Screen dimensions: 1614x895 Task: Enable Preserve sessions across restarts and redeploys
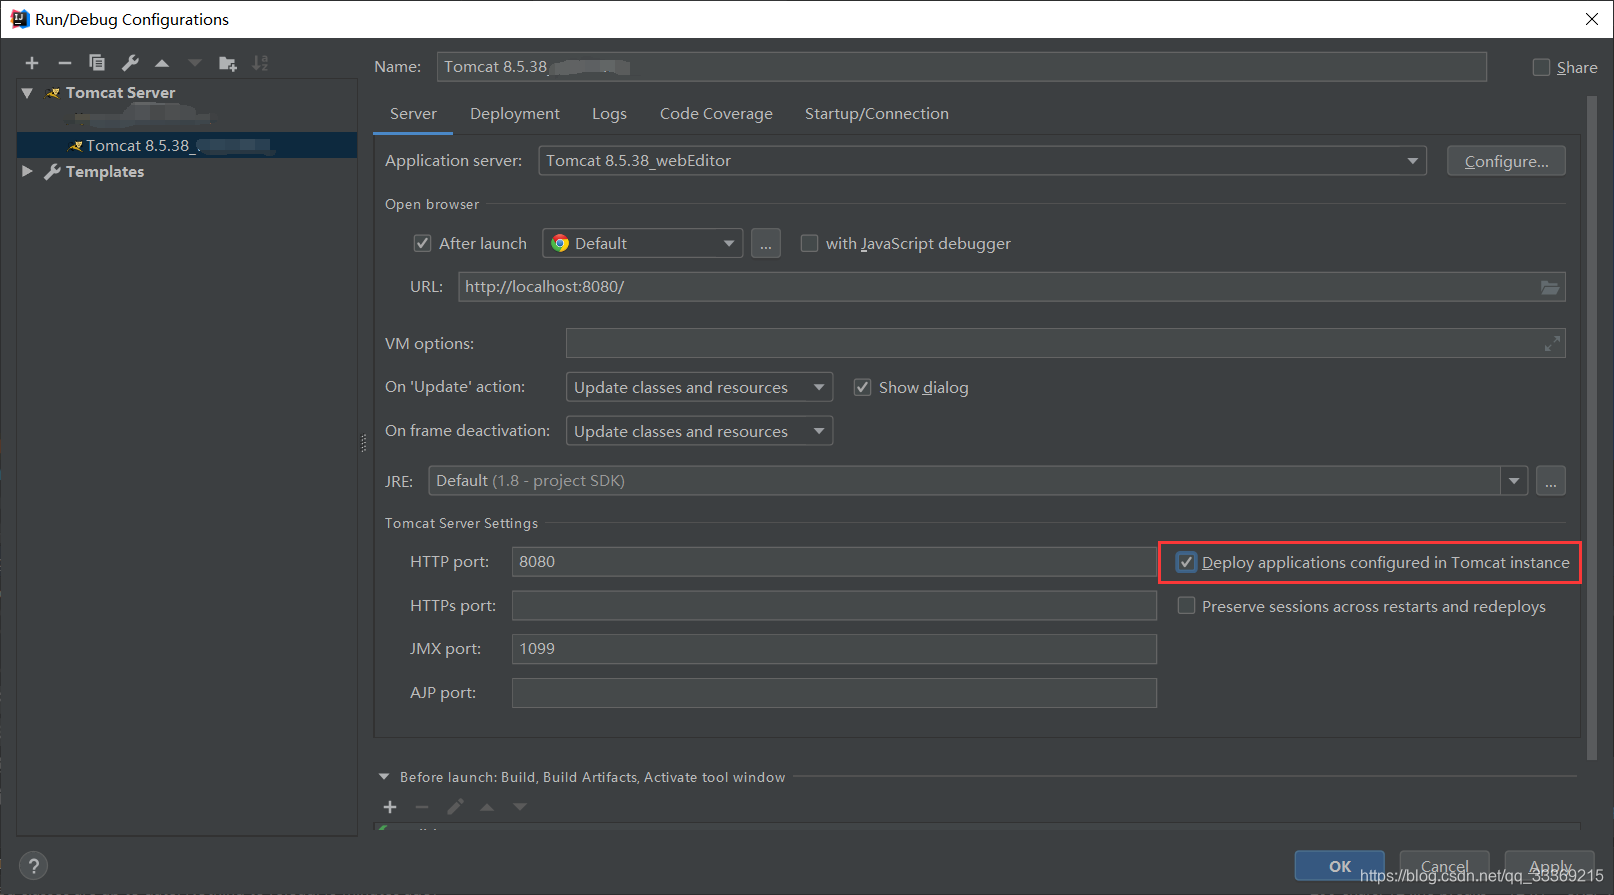[x=1186, y=606]
